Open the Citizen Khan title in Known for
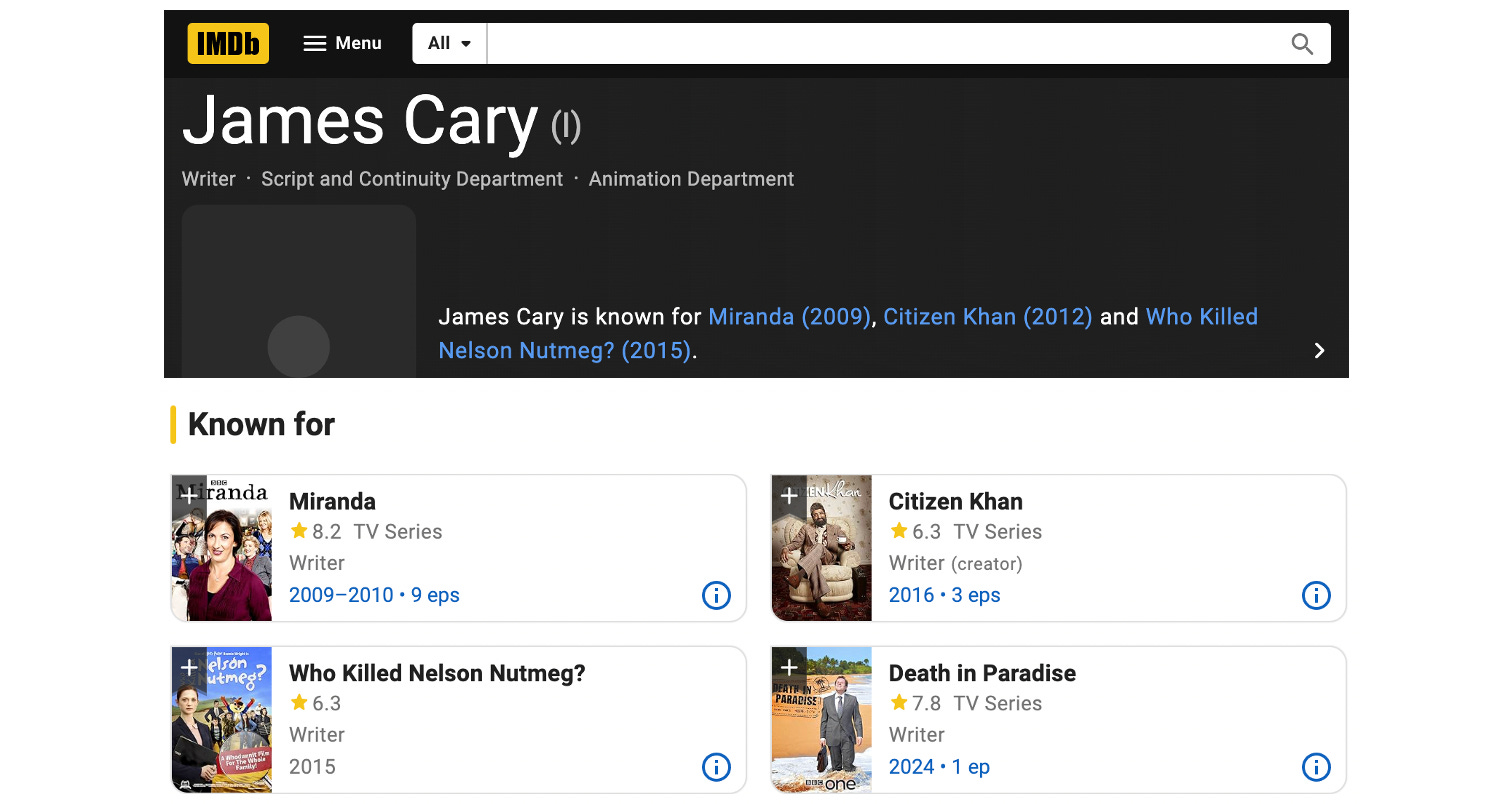The height and width of the screenshot is (804, 1506). pyautogui.click(x=955, y=501)
